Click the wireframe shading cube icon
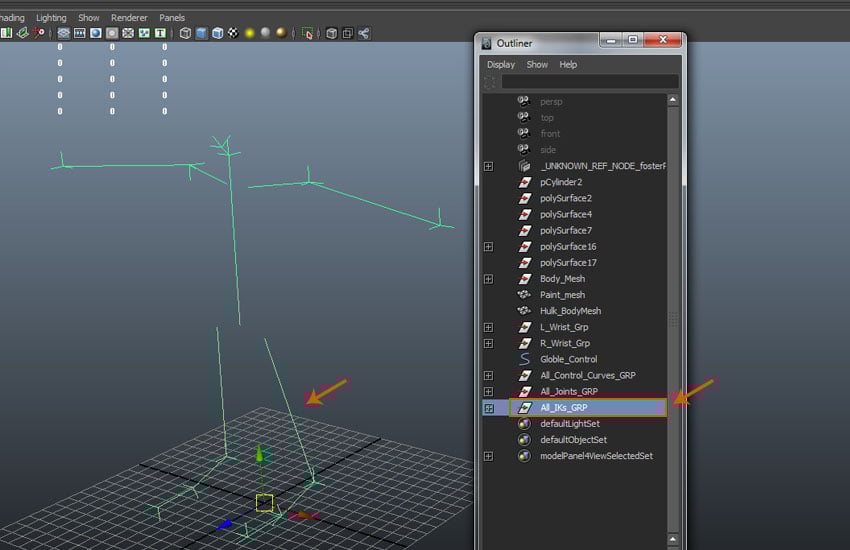This screenshot has width=850, height=550. (185, 33)
